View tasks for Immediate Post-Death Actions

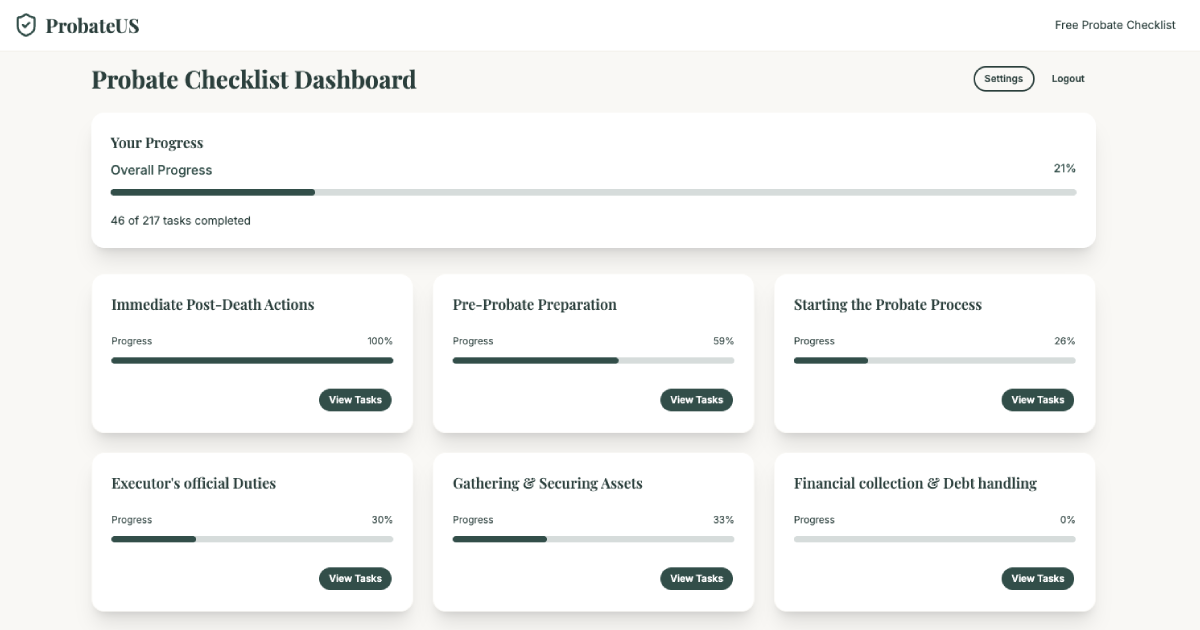[x=355, y=400]
